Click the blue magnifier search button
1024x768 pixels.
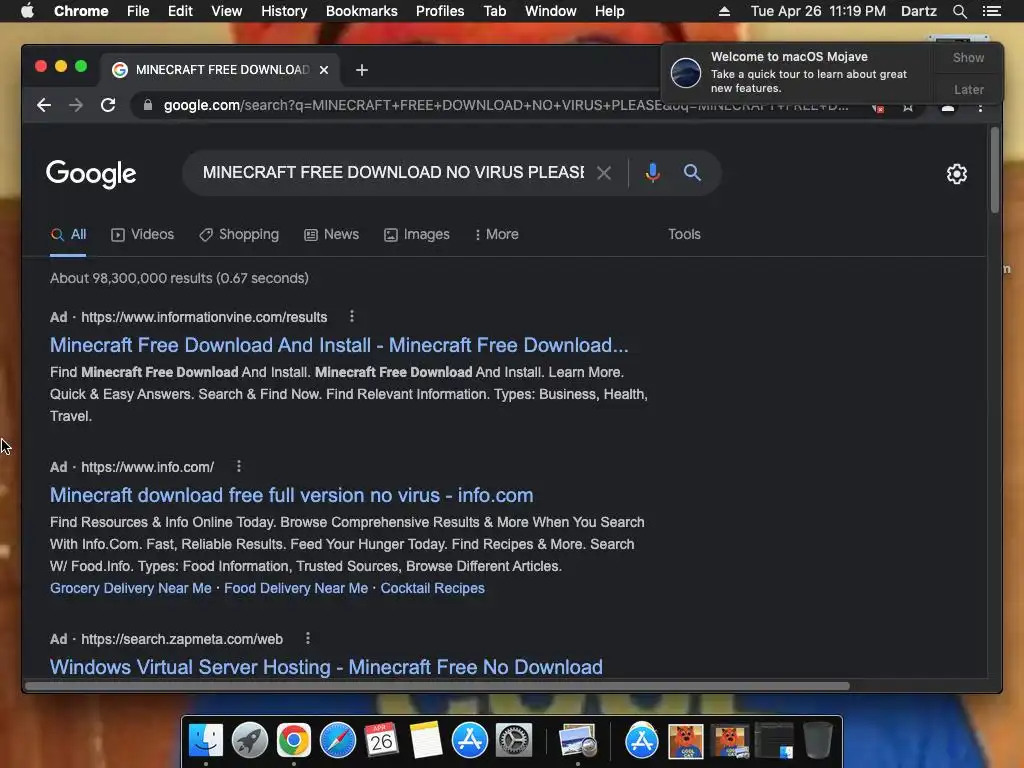[x=692, y=172]
